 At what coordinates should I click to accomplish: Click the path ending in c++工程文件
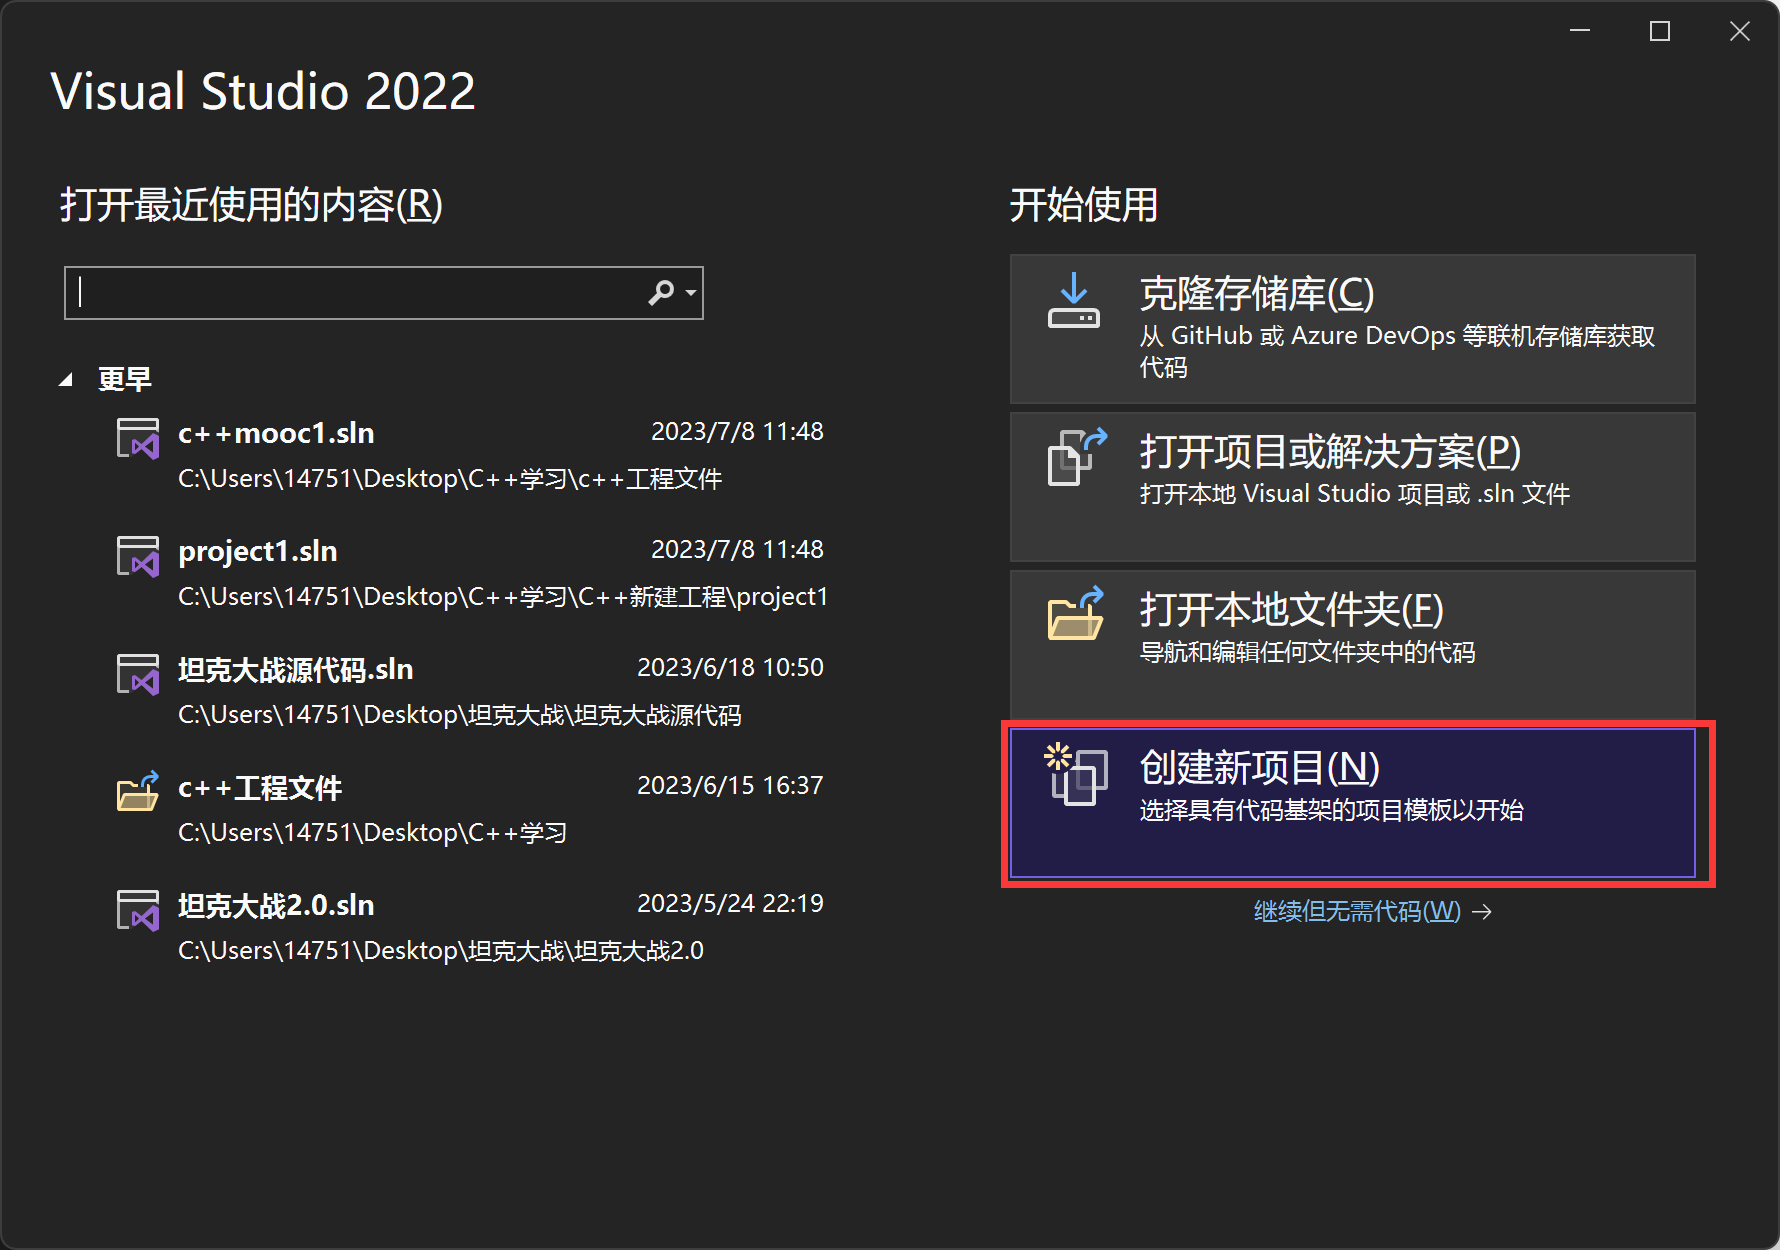pos(450,479)
